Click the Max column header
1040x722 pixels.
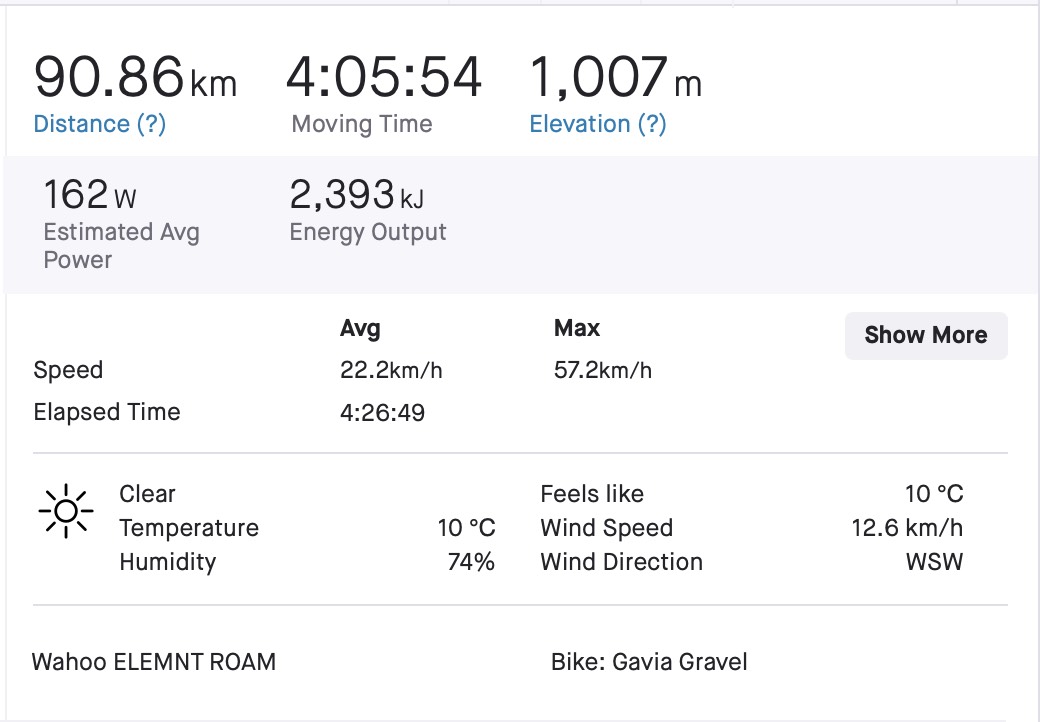pos(576,328)
